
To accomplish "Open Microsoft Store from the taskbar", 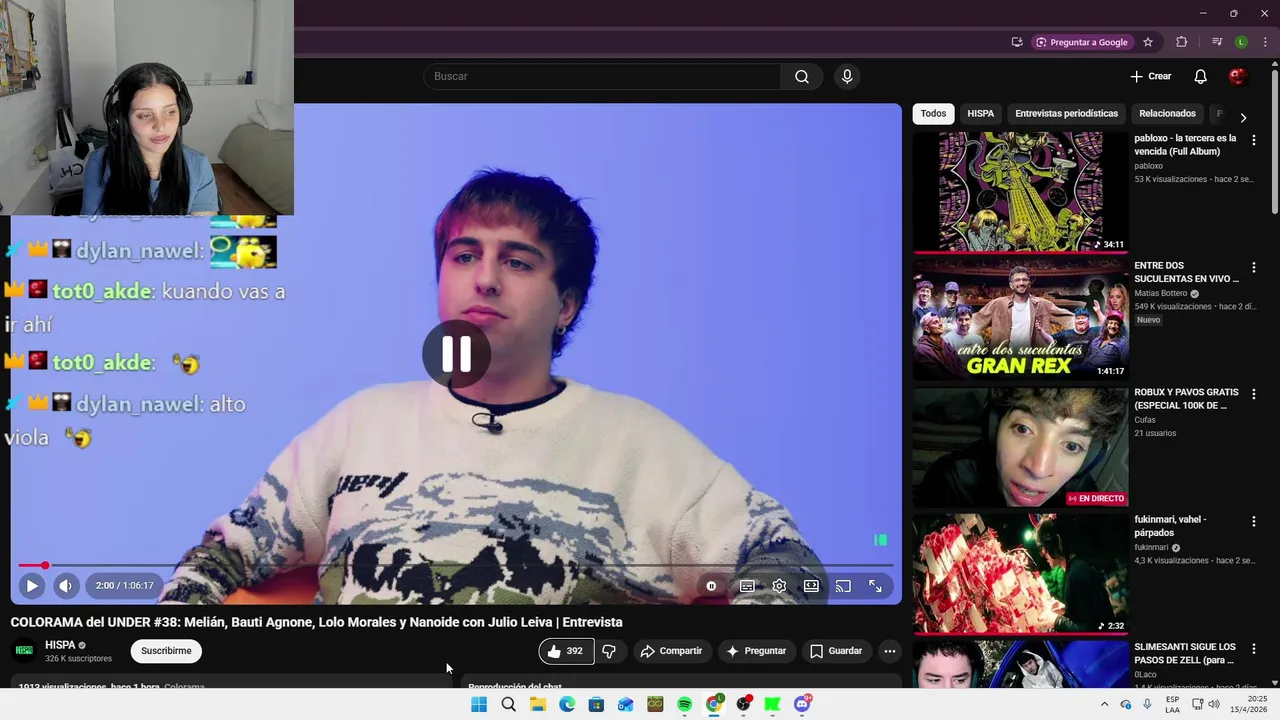I will (596, 704).
